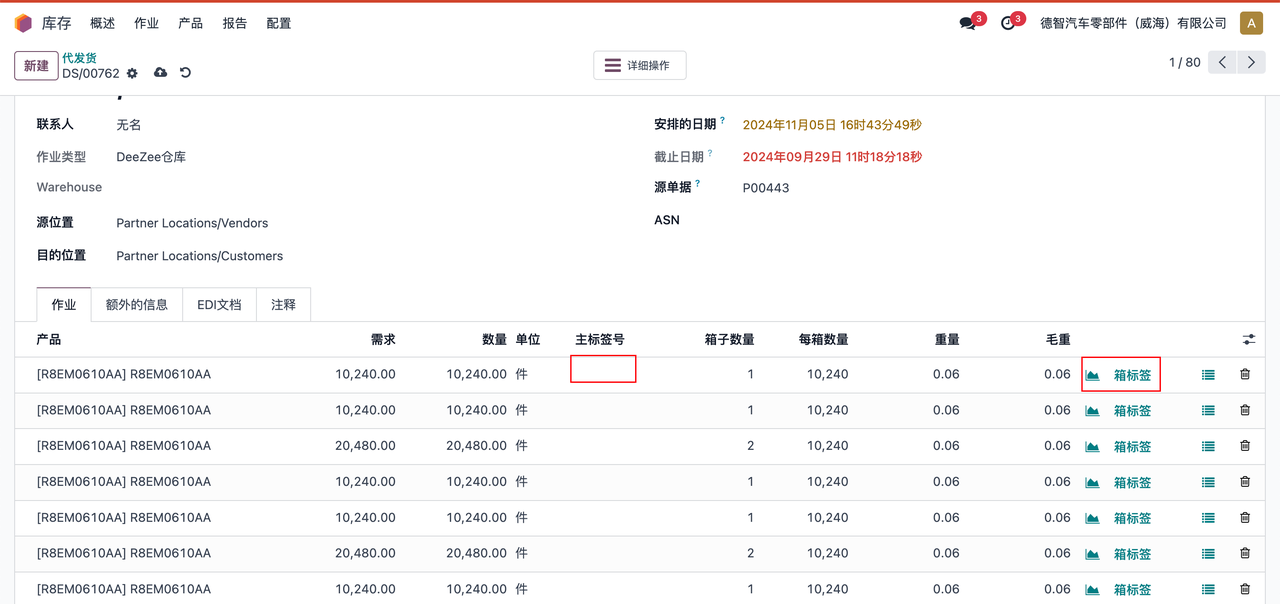Image resolution: width=1280 pixels, height=604 pixels.
Task: Click the 详细操作 button
Action: pyautogui.click(x=639, y=65)
